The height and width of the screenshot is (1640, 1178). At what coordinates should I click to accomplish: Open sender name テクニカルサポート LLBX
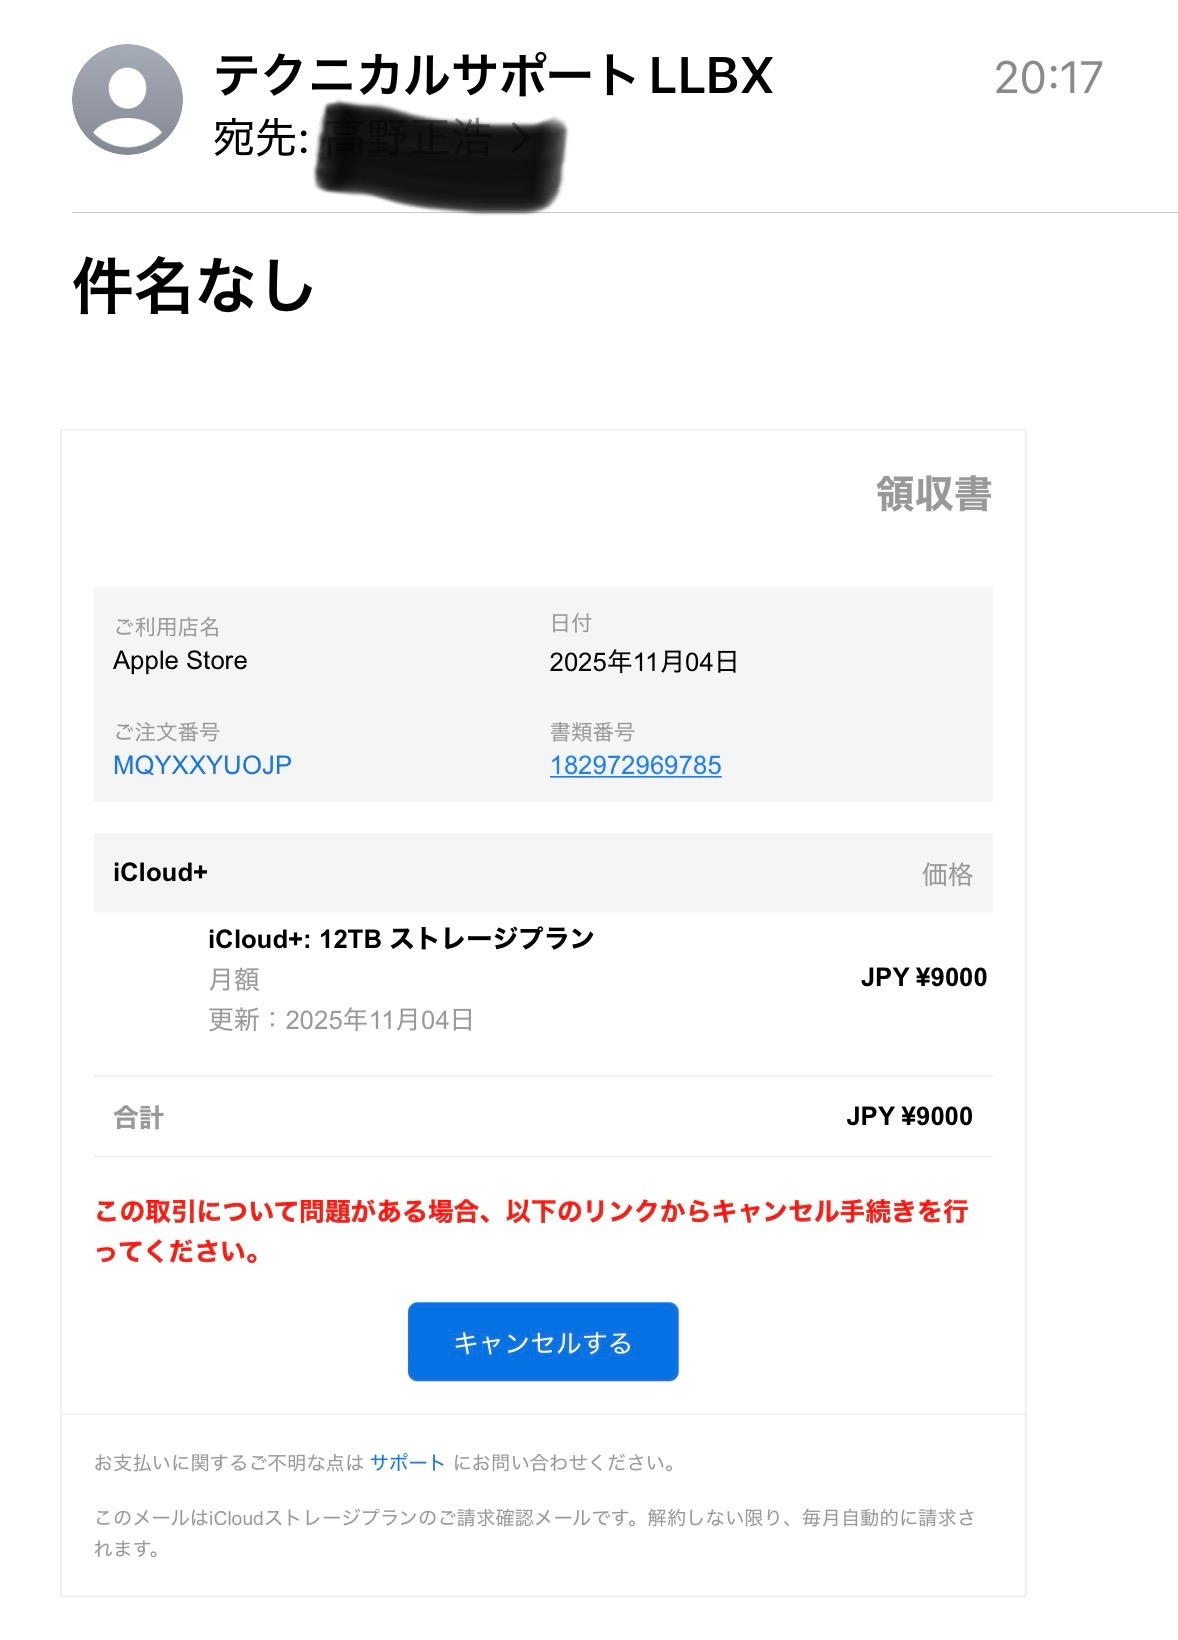click(493, 75)
